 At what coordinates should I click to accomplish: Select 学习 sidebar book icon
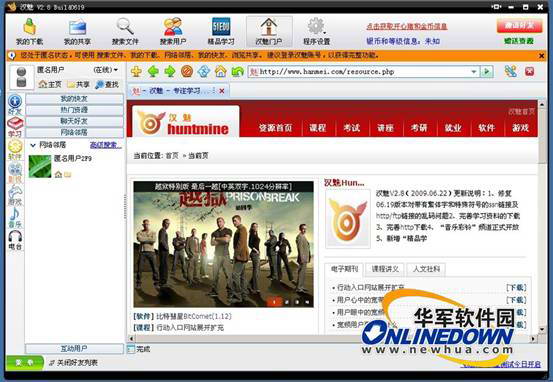15,127
